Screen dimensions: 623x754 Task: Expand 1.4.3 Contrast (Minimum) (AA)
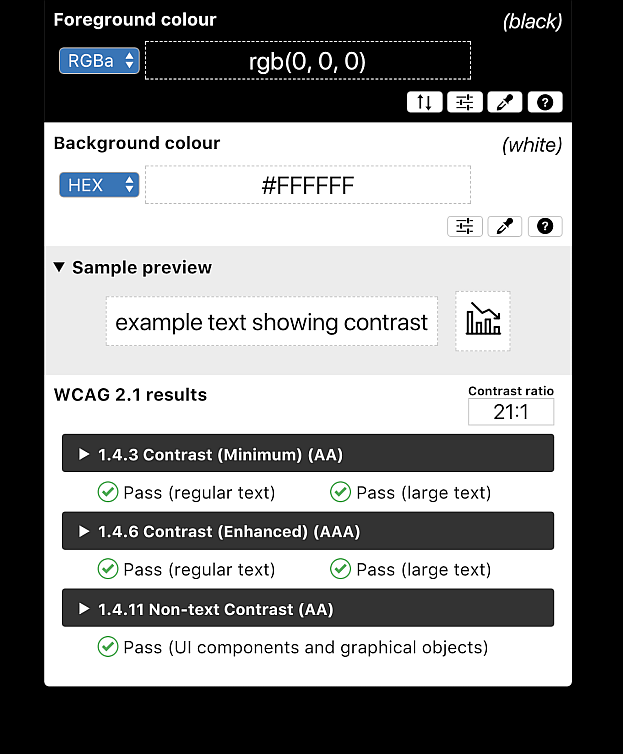coord(308,453)
